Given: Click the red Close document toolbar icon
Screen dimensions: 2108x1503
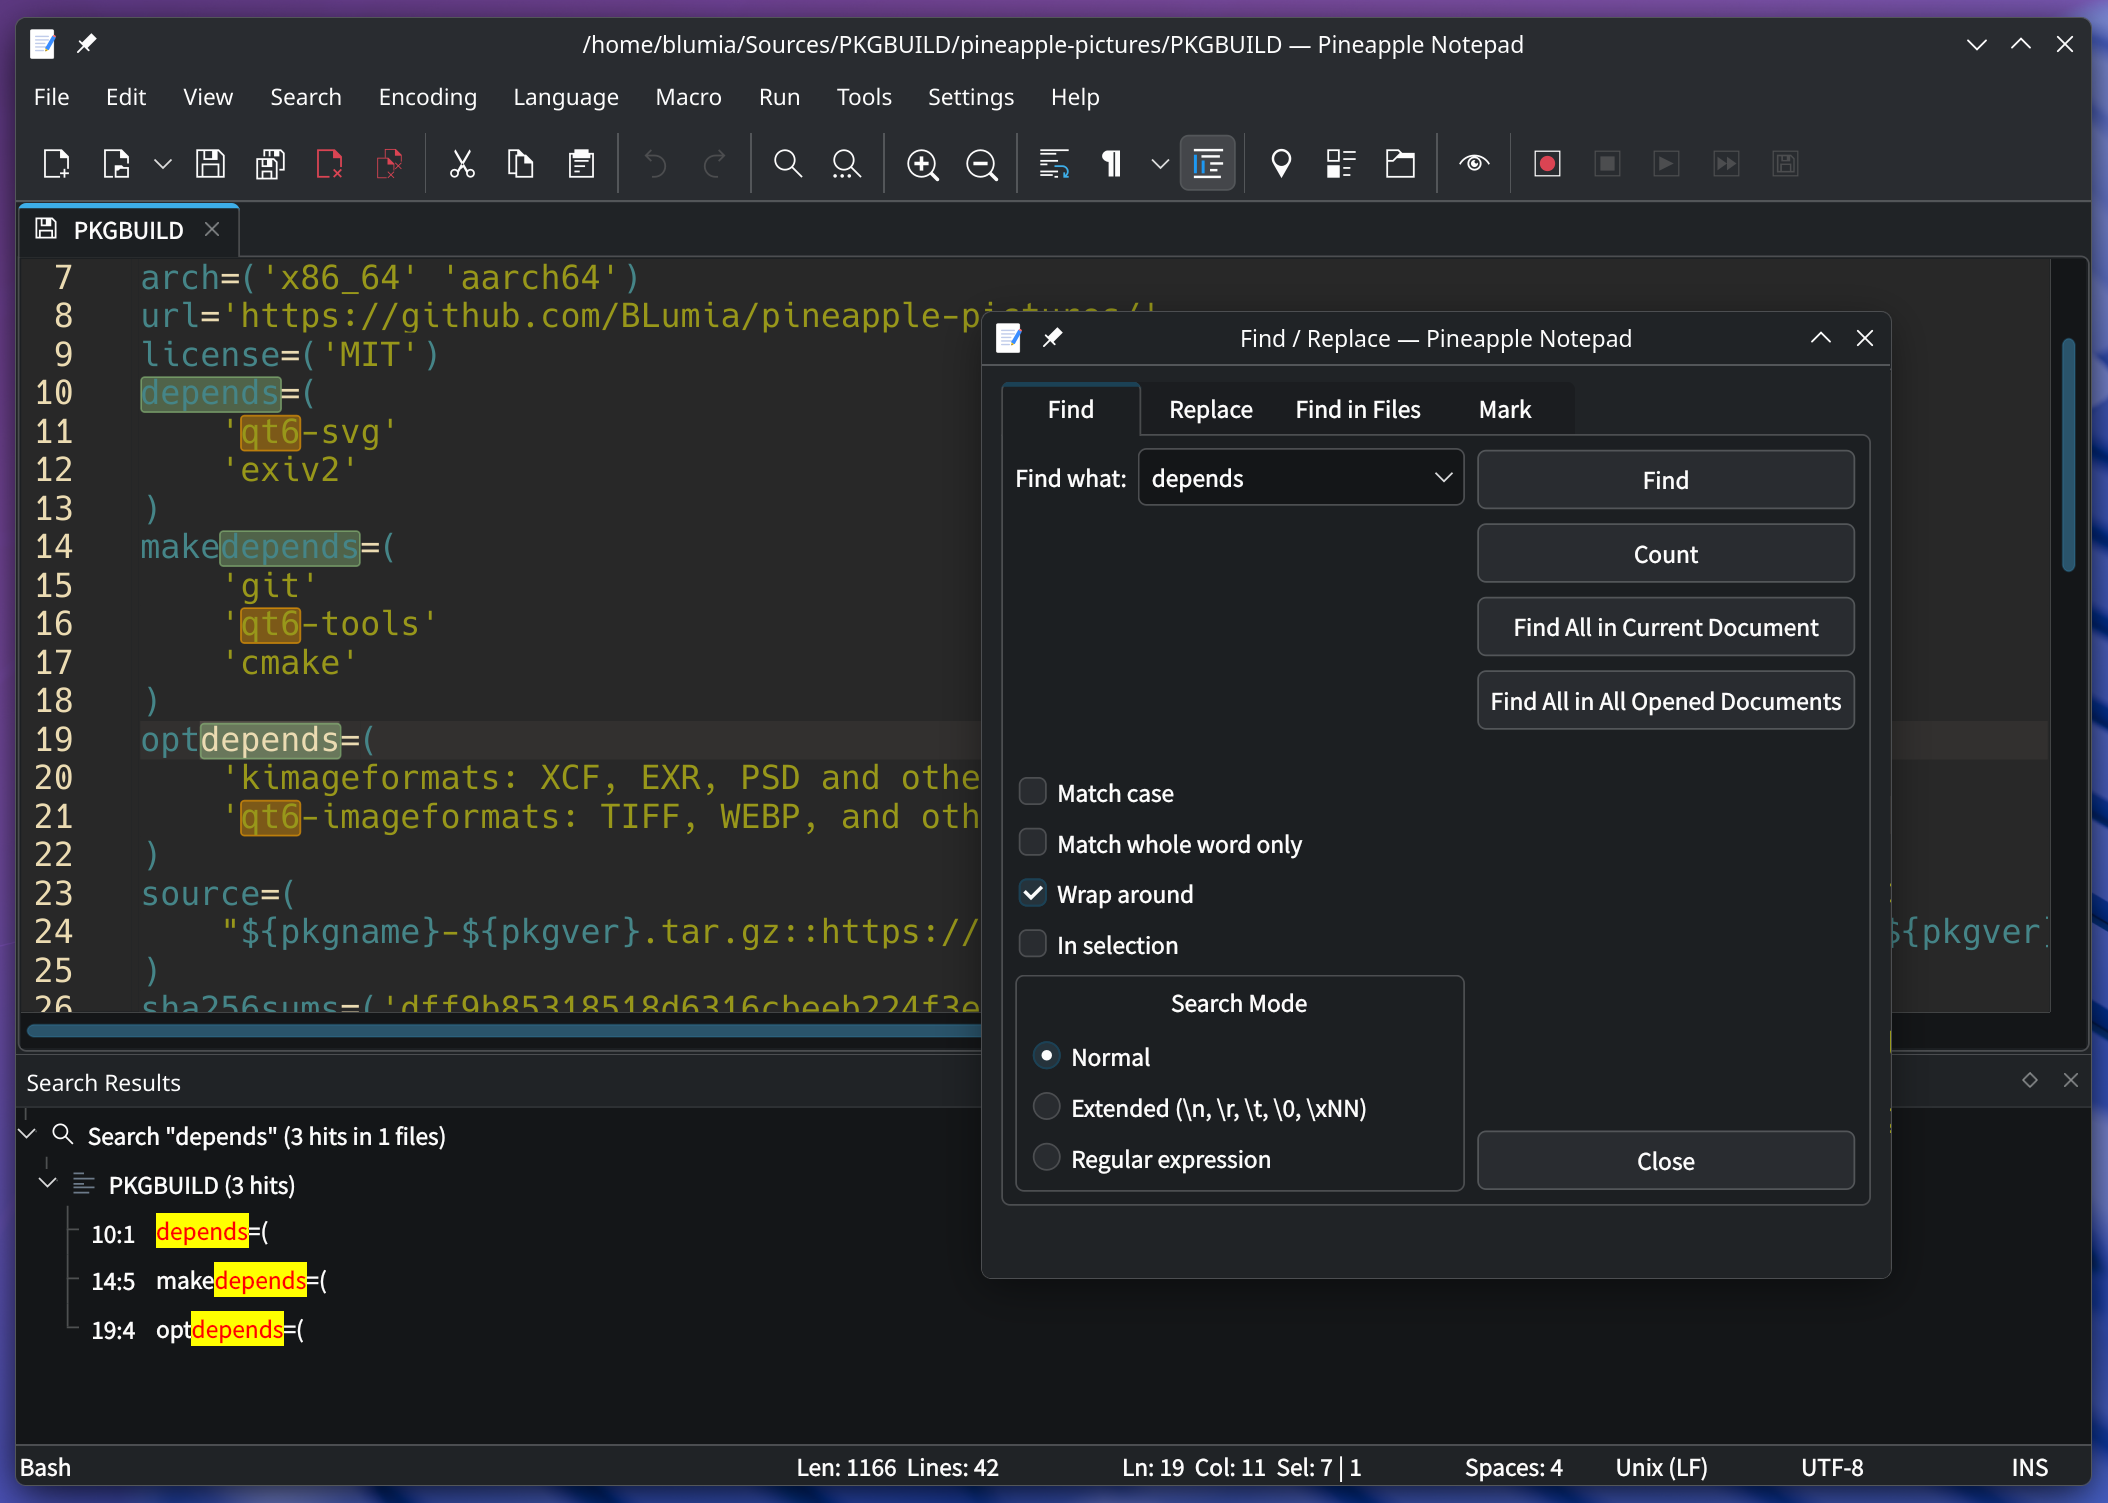Looking at the screenshot, I should point(329,163).
